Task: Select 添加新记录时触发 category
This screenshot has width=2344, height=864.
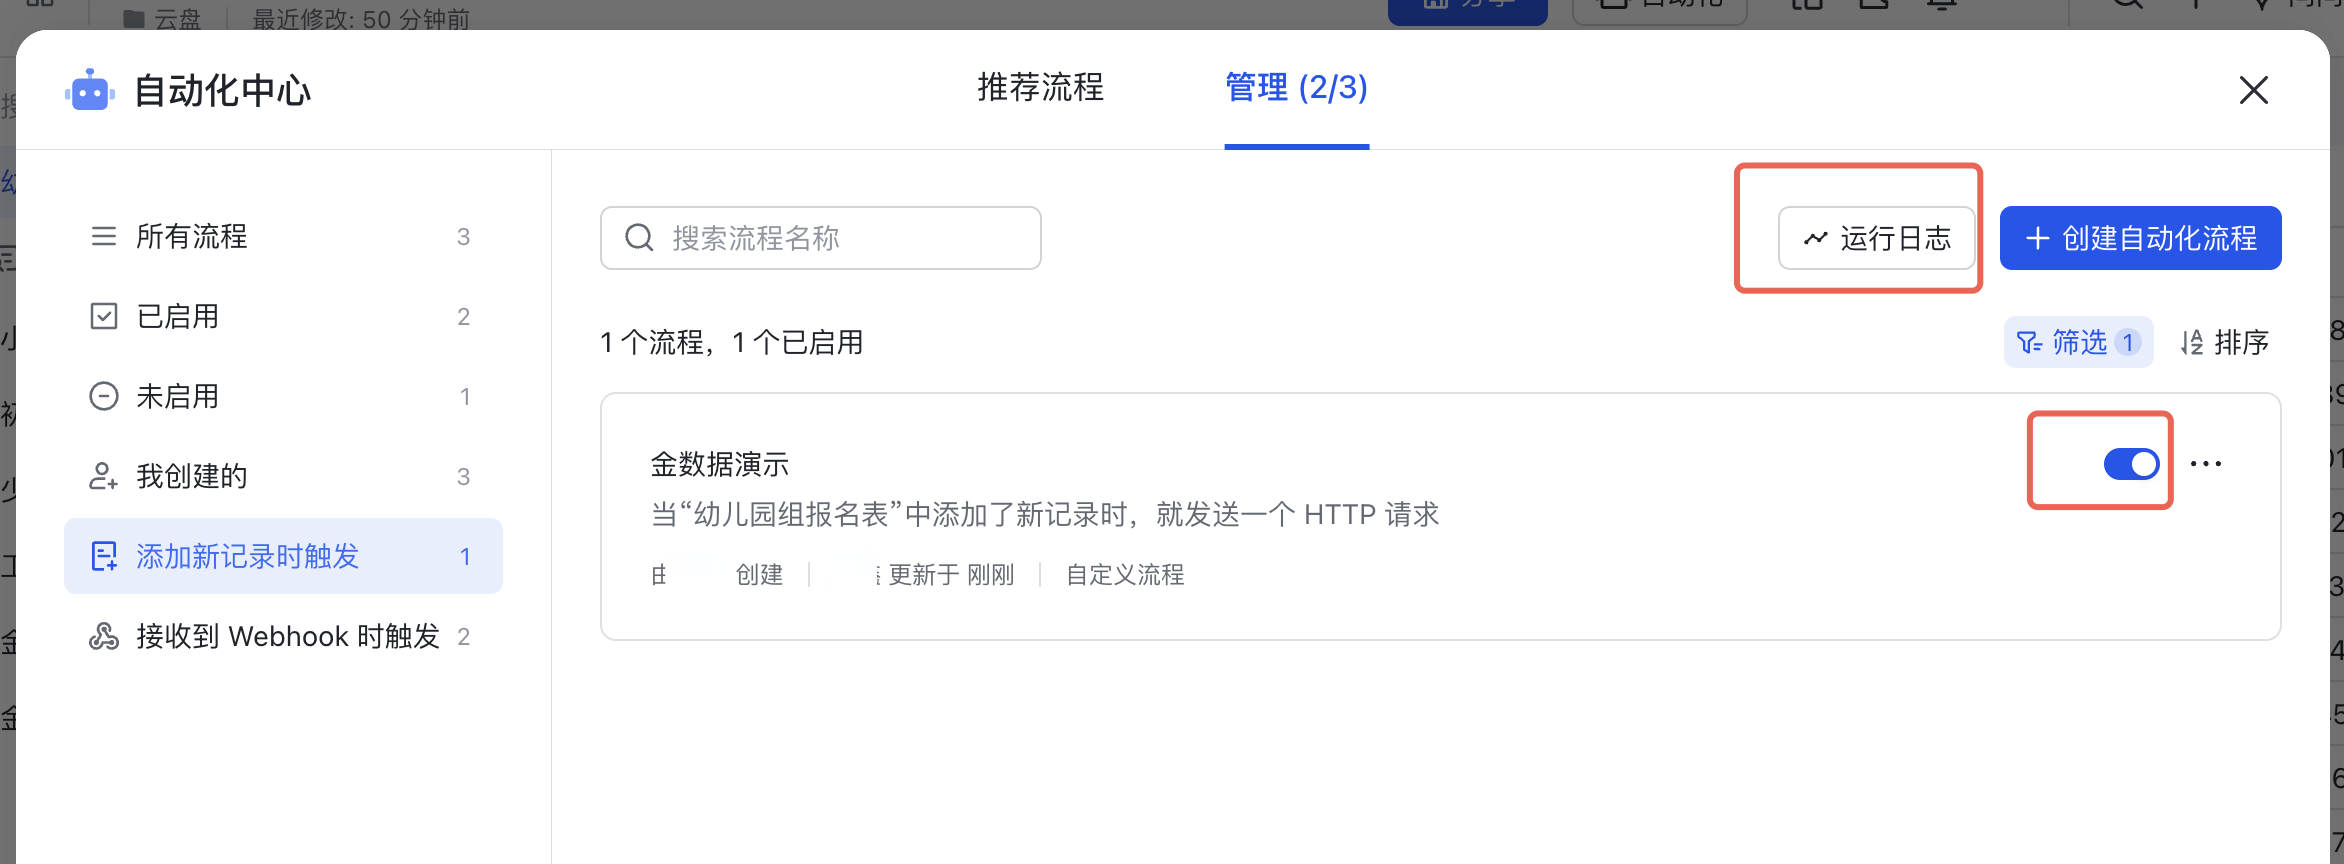Action: pyautogui.click(x=283, y=556)
